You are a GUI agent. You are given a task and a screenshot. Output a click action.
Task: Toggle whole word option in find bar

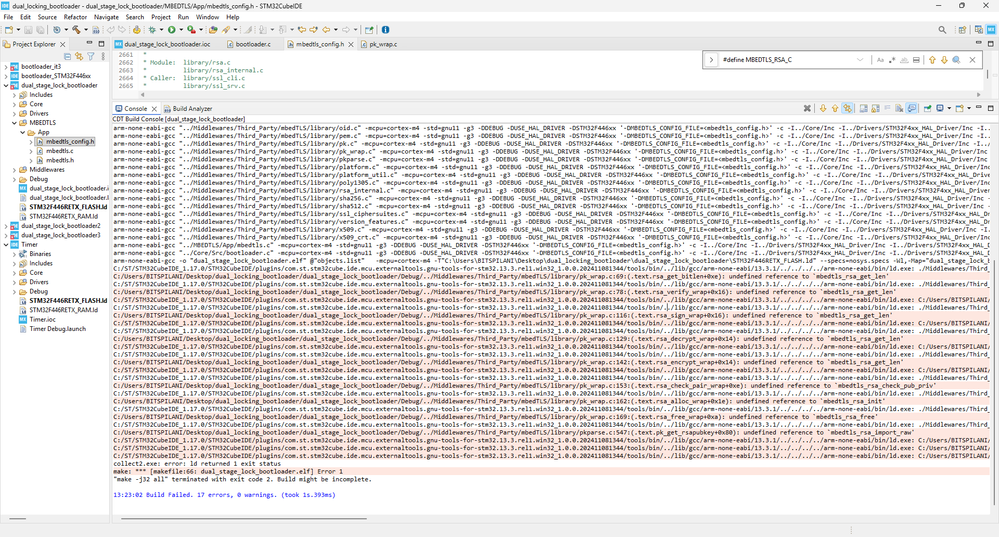(904, 59)
